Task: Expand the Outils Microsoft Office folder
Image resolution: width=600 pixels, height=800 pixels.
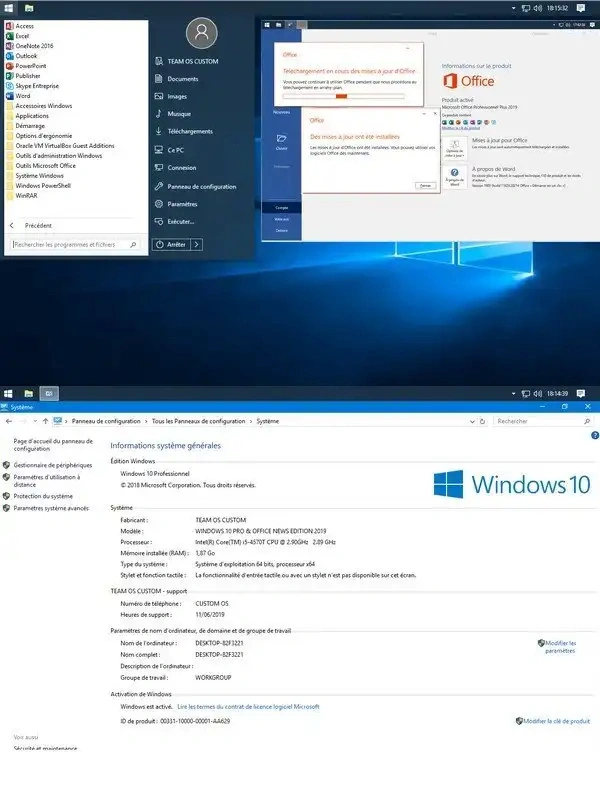Action: [45, 165]
